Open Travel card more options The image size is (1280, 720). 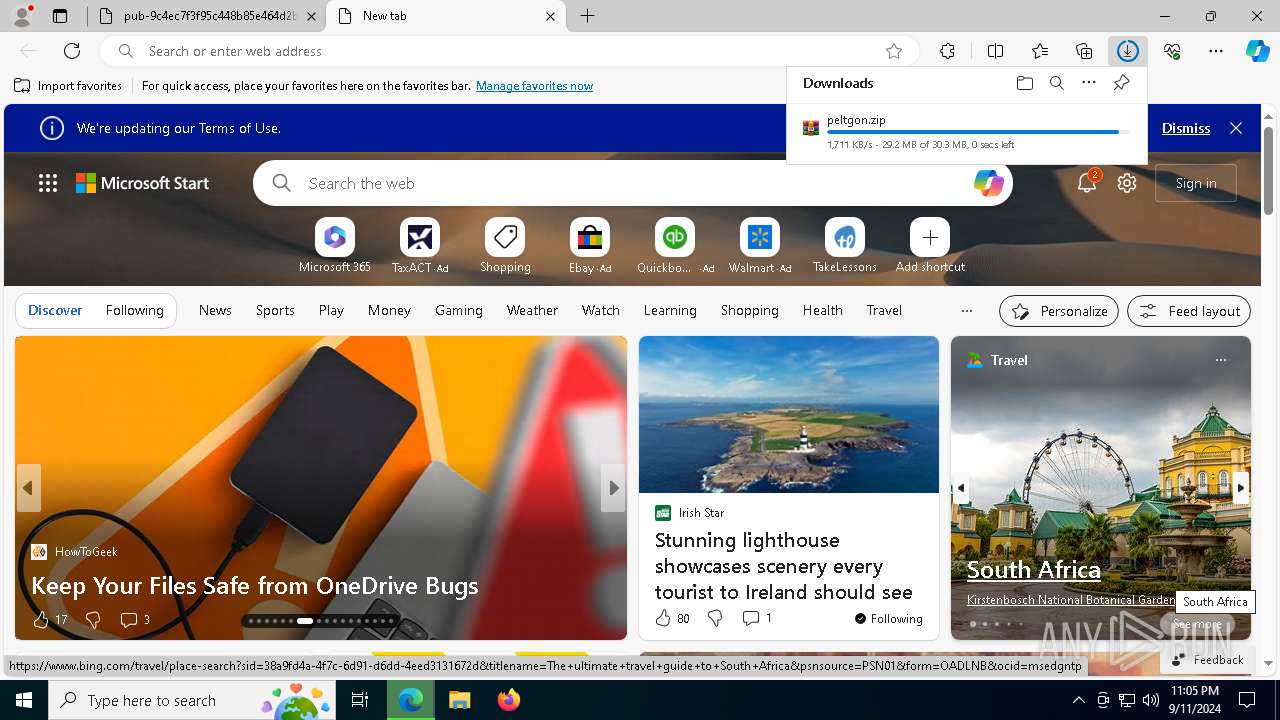[1220, 360]
